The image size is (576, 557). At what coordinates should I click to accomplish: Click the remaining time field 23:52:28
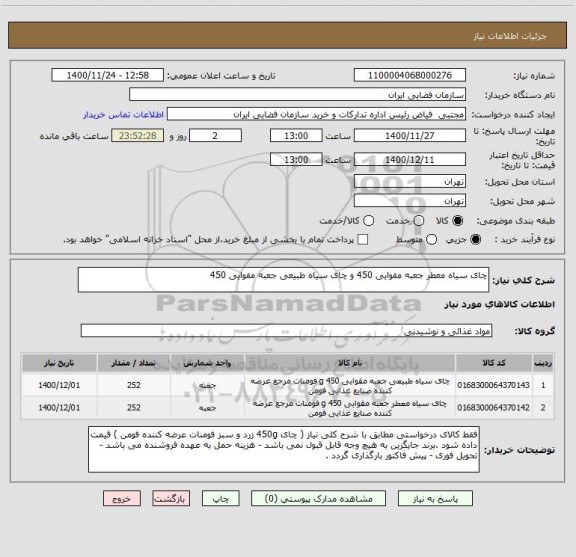[x=138, y=136]
